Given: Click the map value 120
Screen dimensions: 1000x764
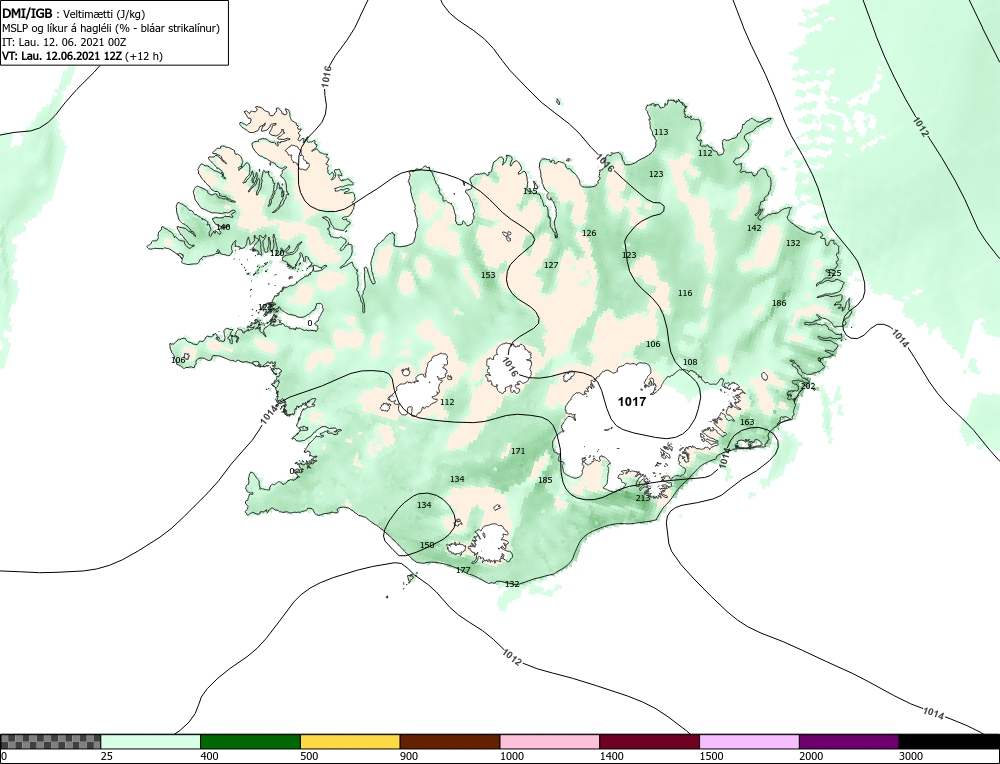Looking at the screenshot, I should point(277,253).
